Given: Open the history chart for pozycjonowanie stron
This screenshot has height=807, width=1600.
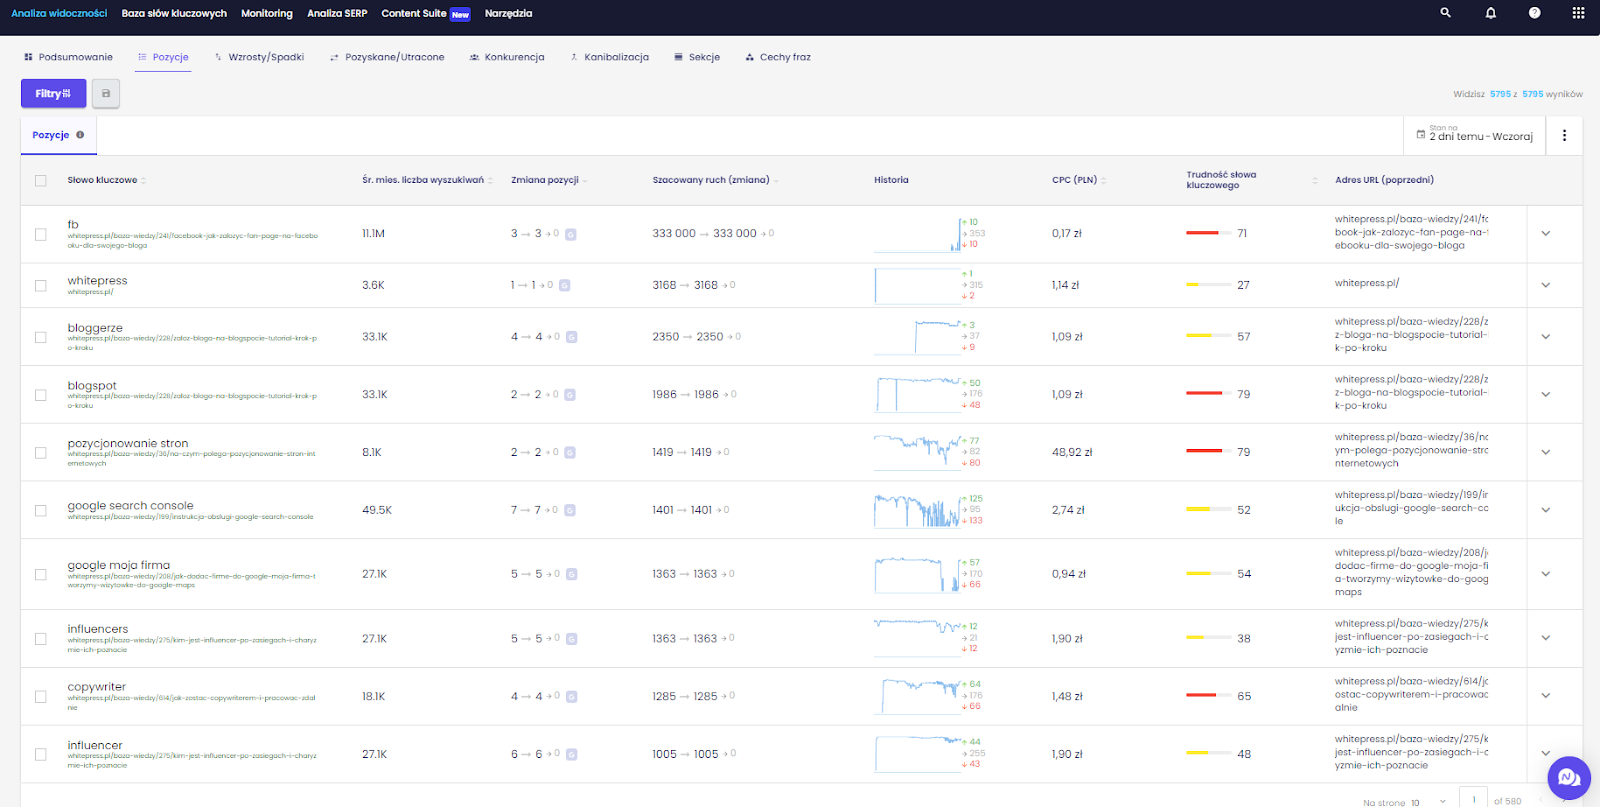Looking at the screenshot, I should (918, 452).
